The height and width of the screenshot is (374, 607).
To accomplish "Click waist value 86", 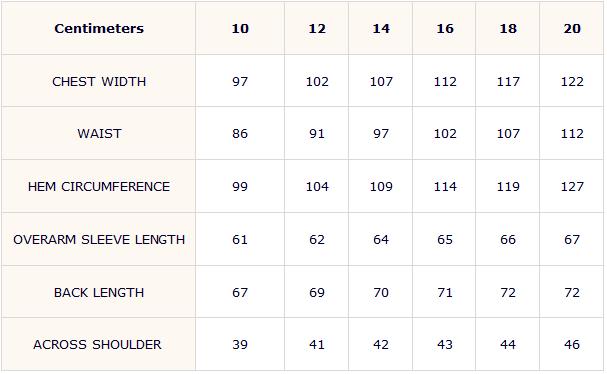I will tap(240, 134).
